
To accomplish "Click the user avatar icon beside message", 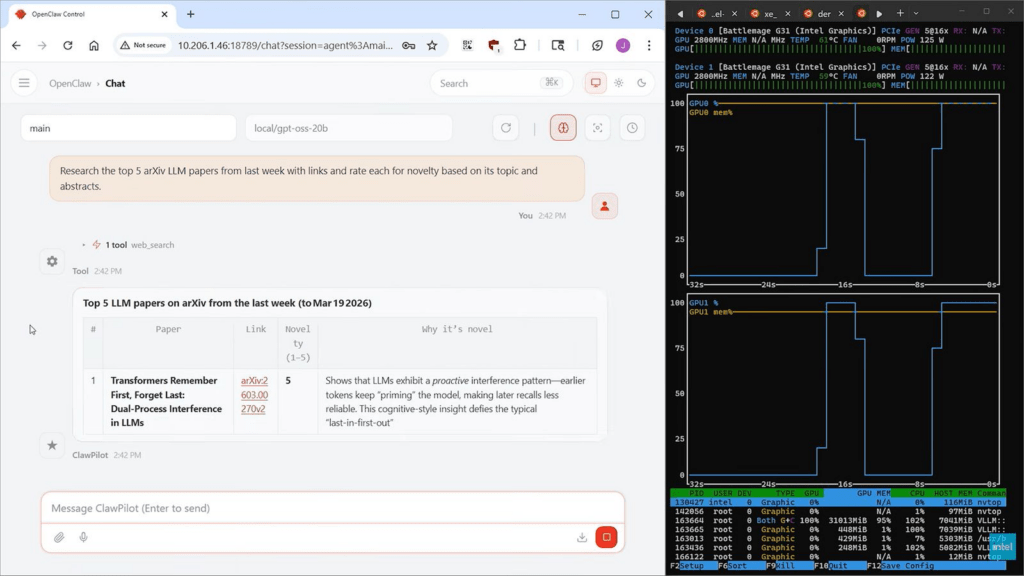I will tap(605, 206).
